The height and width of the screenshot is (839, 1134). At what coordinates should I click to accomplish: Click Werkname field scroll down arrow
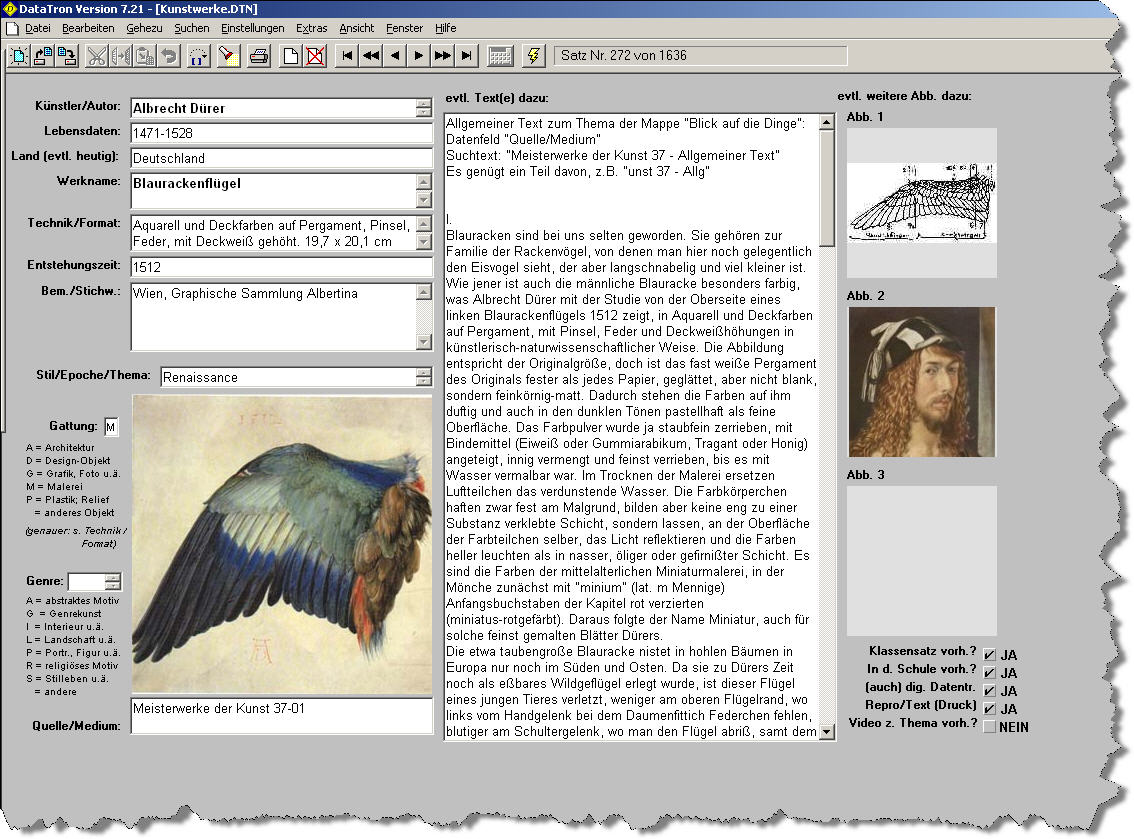[x=424, y=200]
